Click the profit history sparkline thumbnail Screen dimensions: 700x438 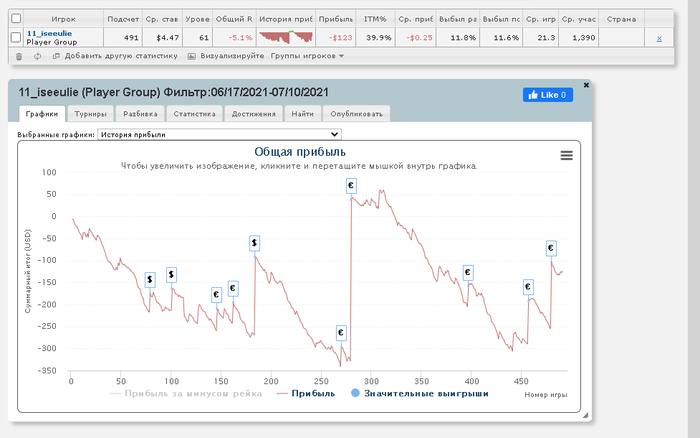pyautogui.click(x=286, y=37)
